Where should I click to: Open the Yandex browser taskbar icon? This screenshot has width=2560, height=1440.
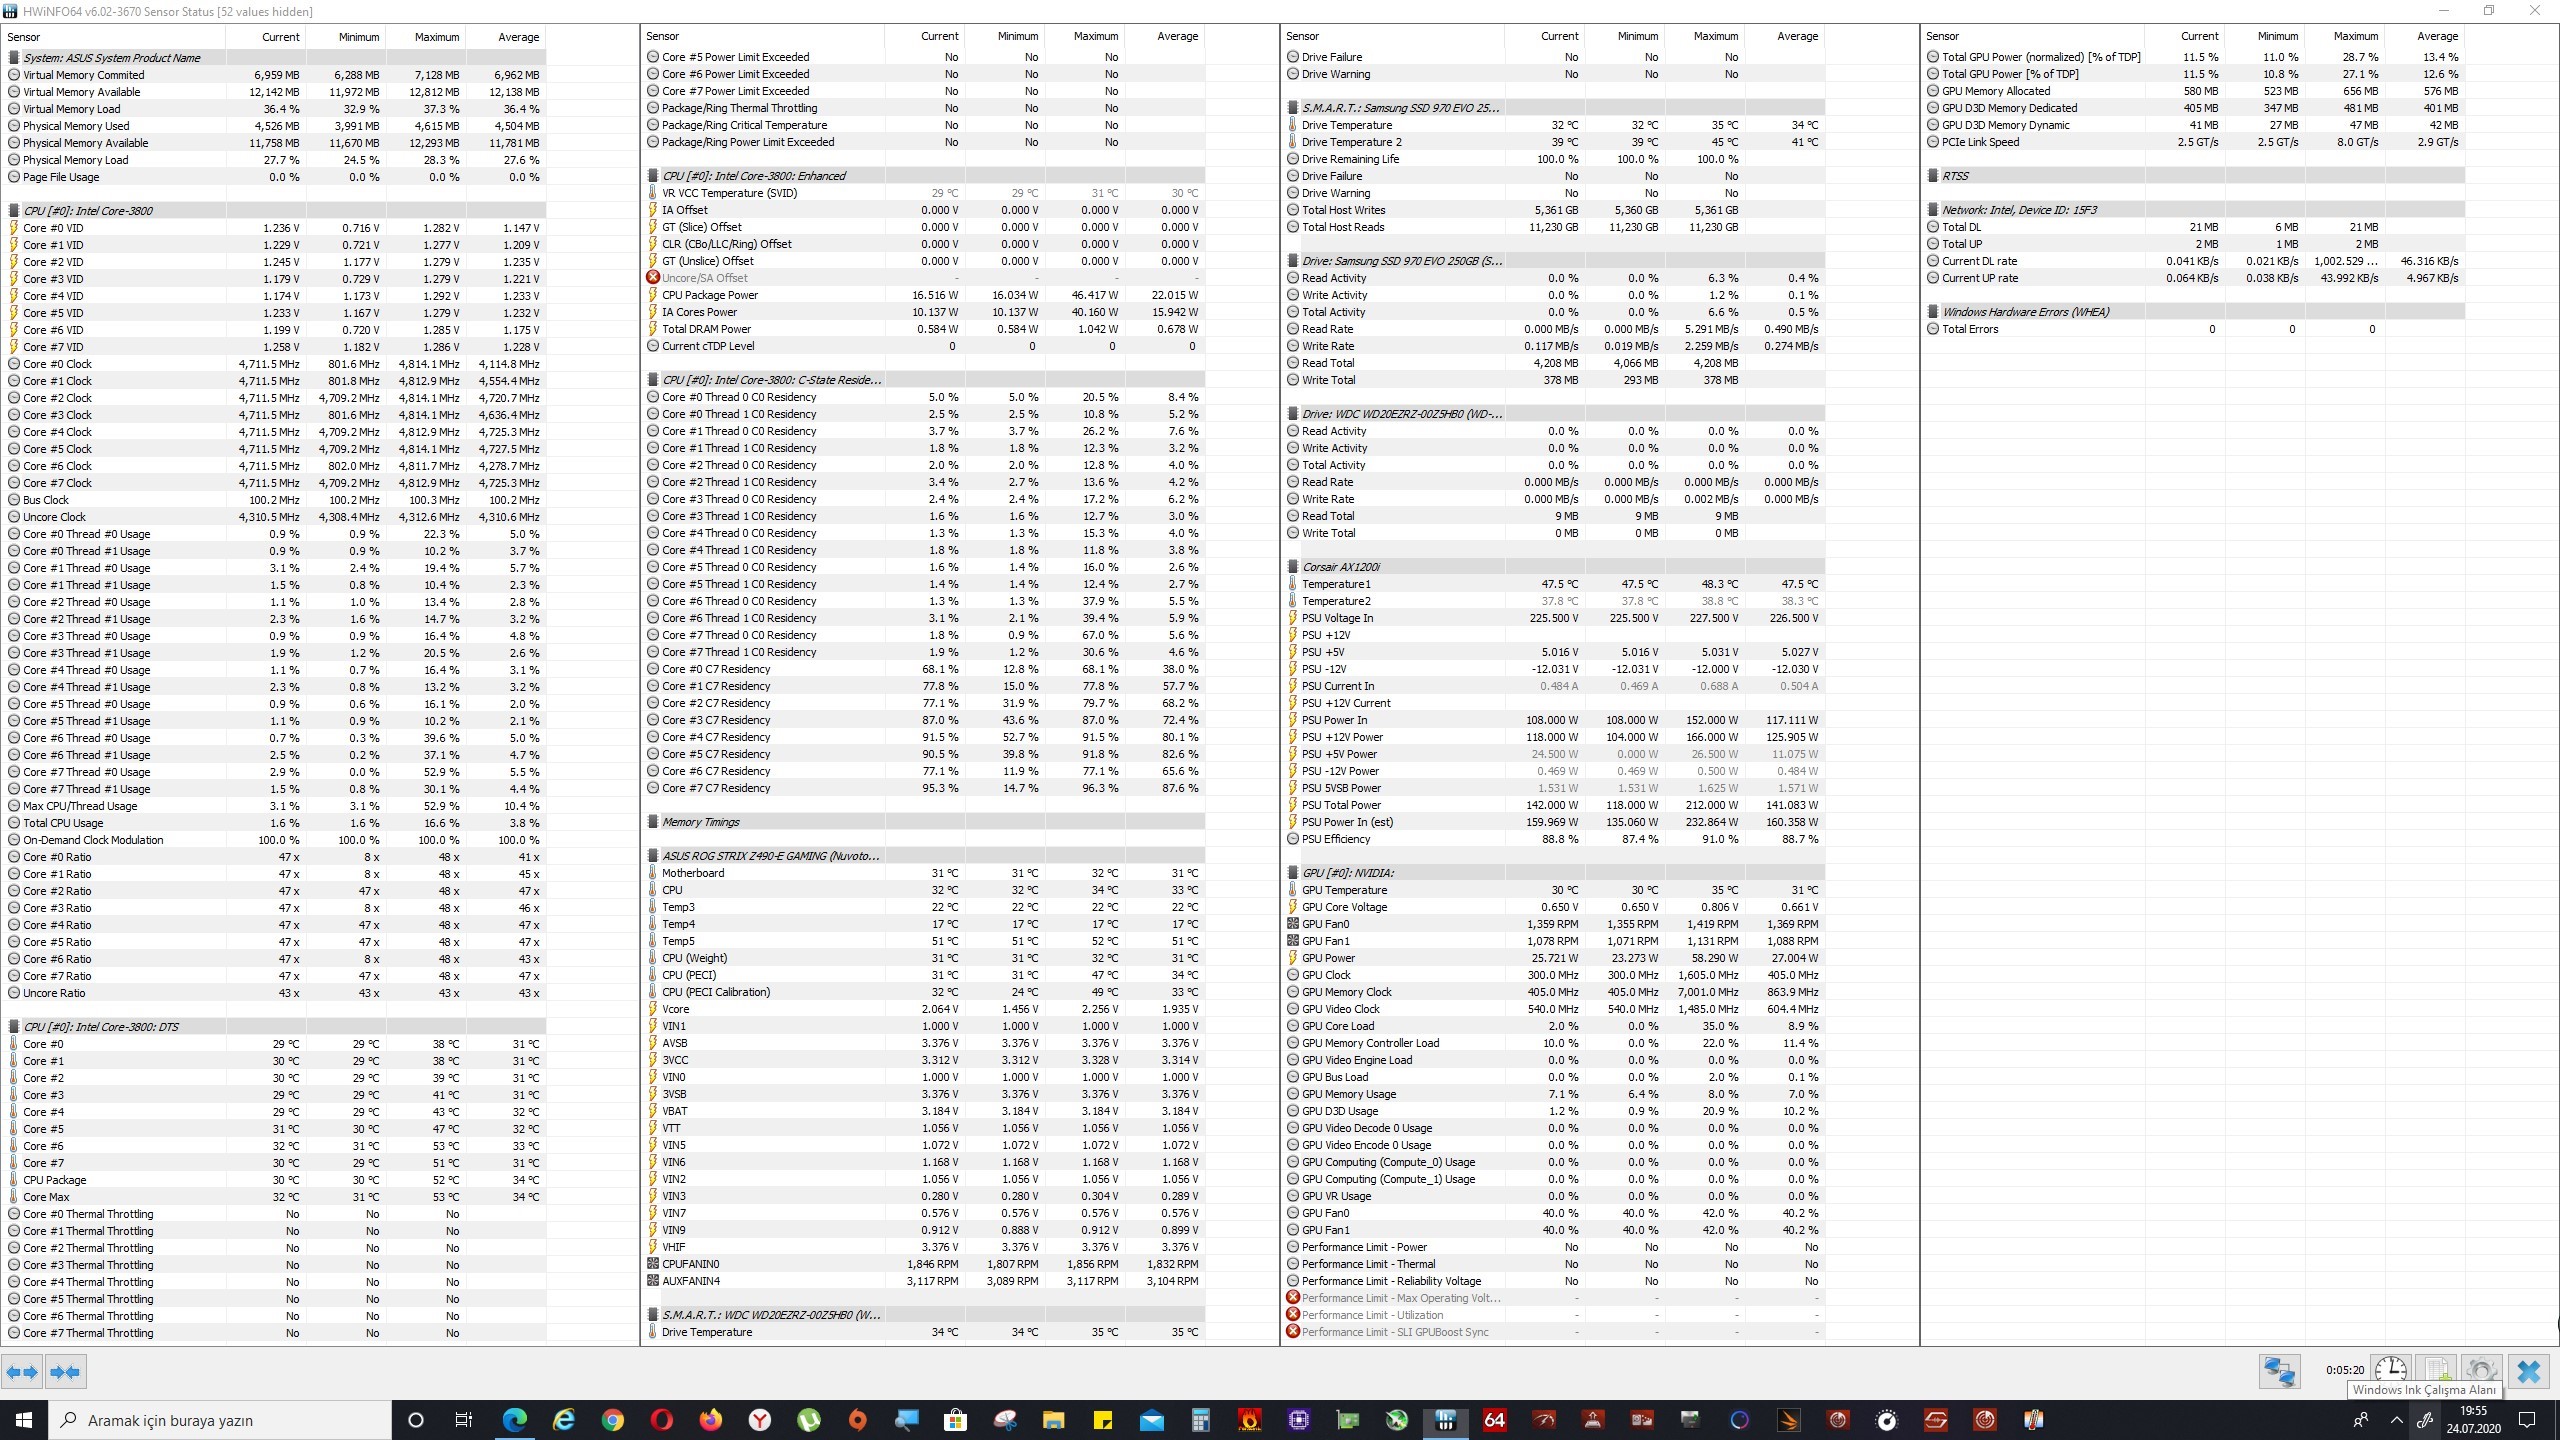(x=760, y=1420)
